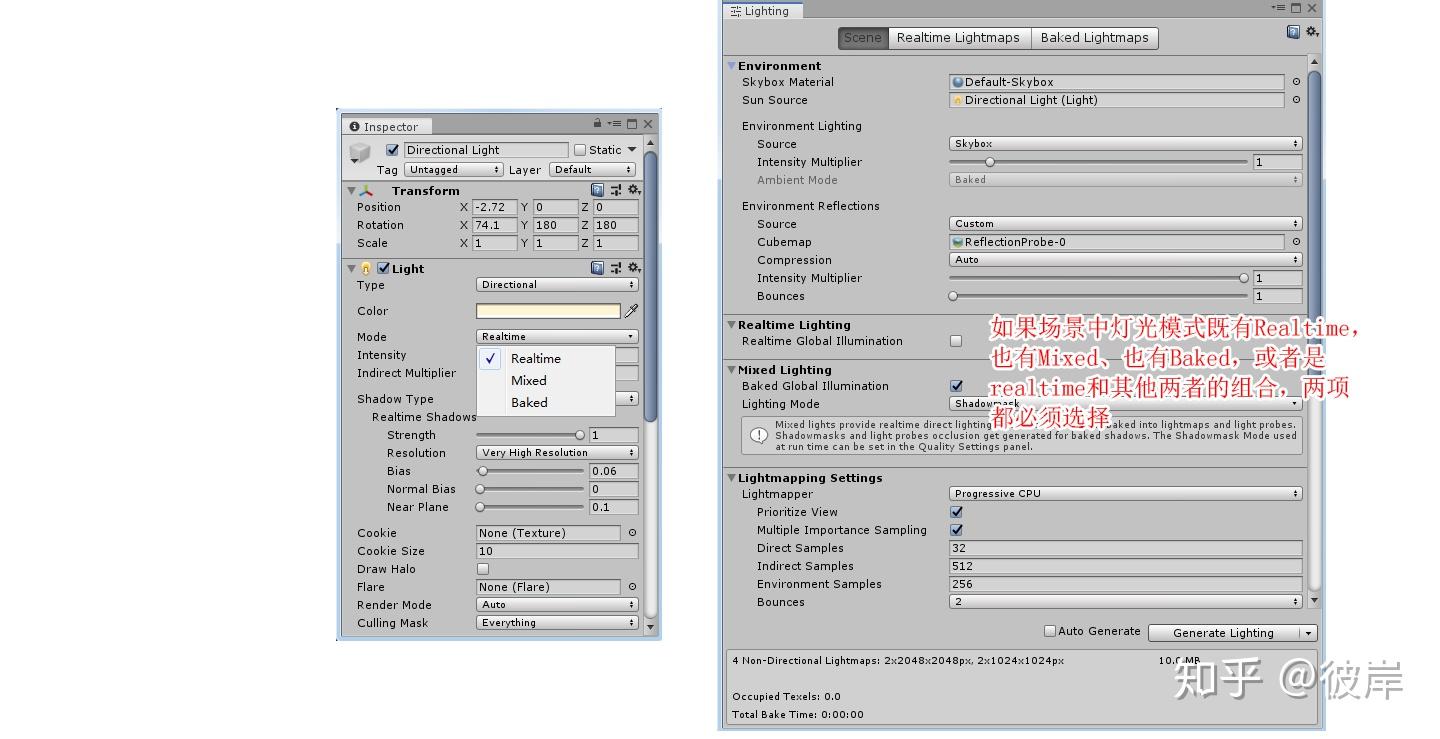Enable the Draw Halo checkbox
Viewport: 1440px width, 739px height.
coord(483,569)
